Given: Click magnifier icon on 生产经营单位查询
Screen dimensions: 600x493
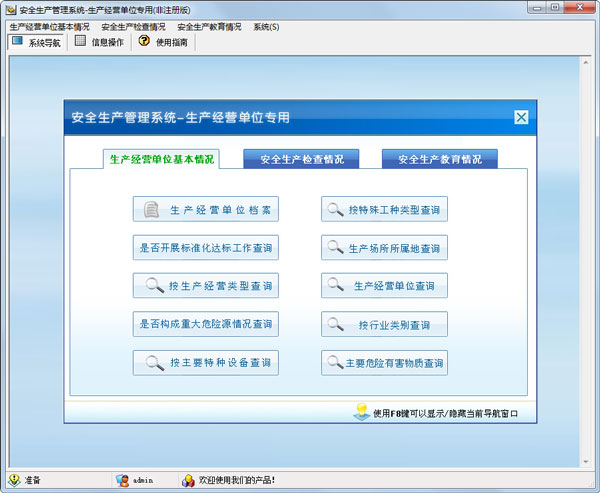Looking at the screenshot, I should (x=335, y=284).
